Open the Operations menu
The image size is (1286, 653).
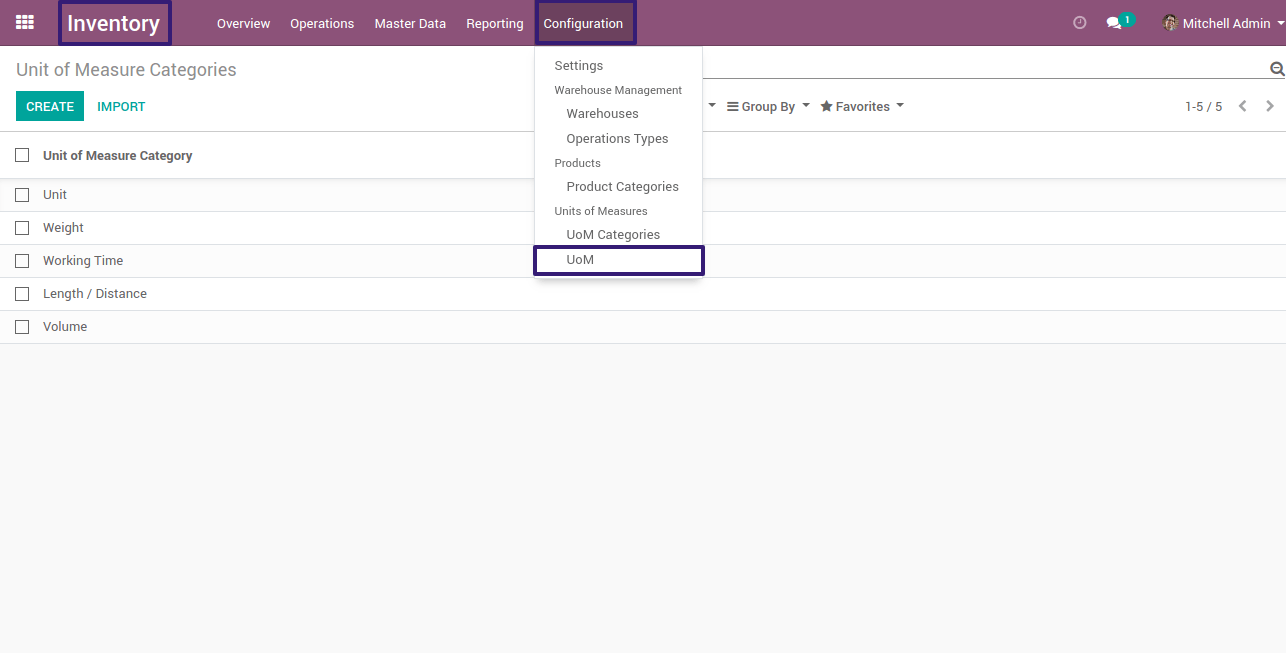[322, 23]
